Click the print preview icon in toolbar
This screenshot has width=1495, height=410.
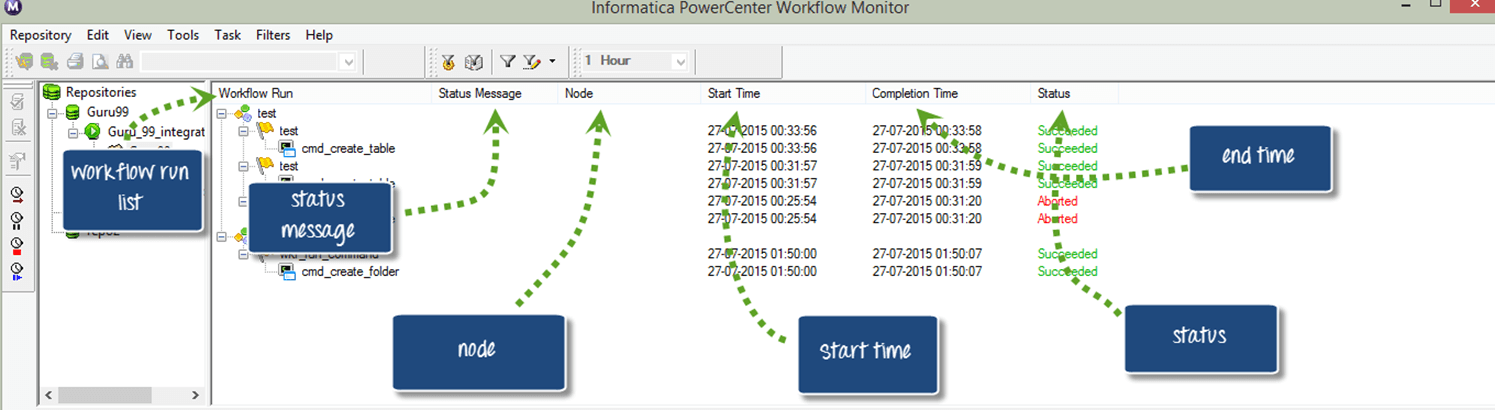pyautogui.click(x=99, y=62)
